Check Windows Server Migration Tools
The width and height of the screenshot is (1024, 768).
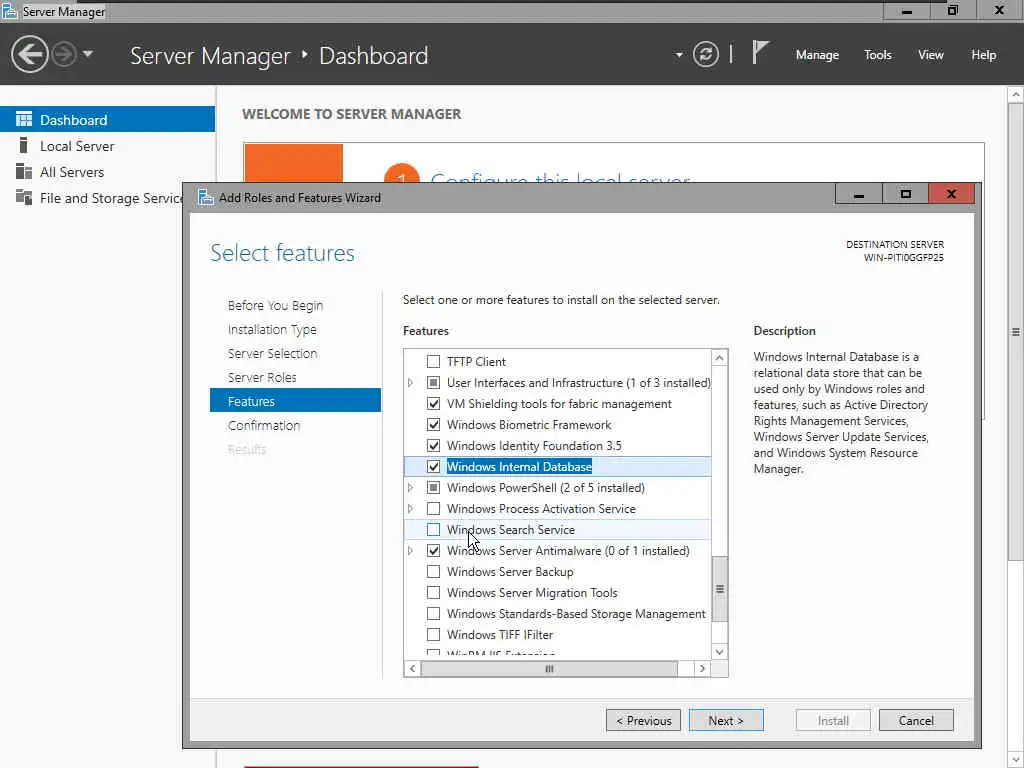(x=433, y=592)
